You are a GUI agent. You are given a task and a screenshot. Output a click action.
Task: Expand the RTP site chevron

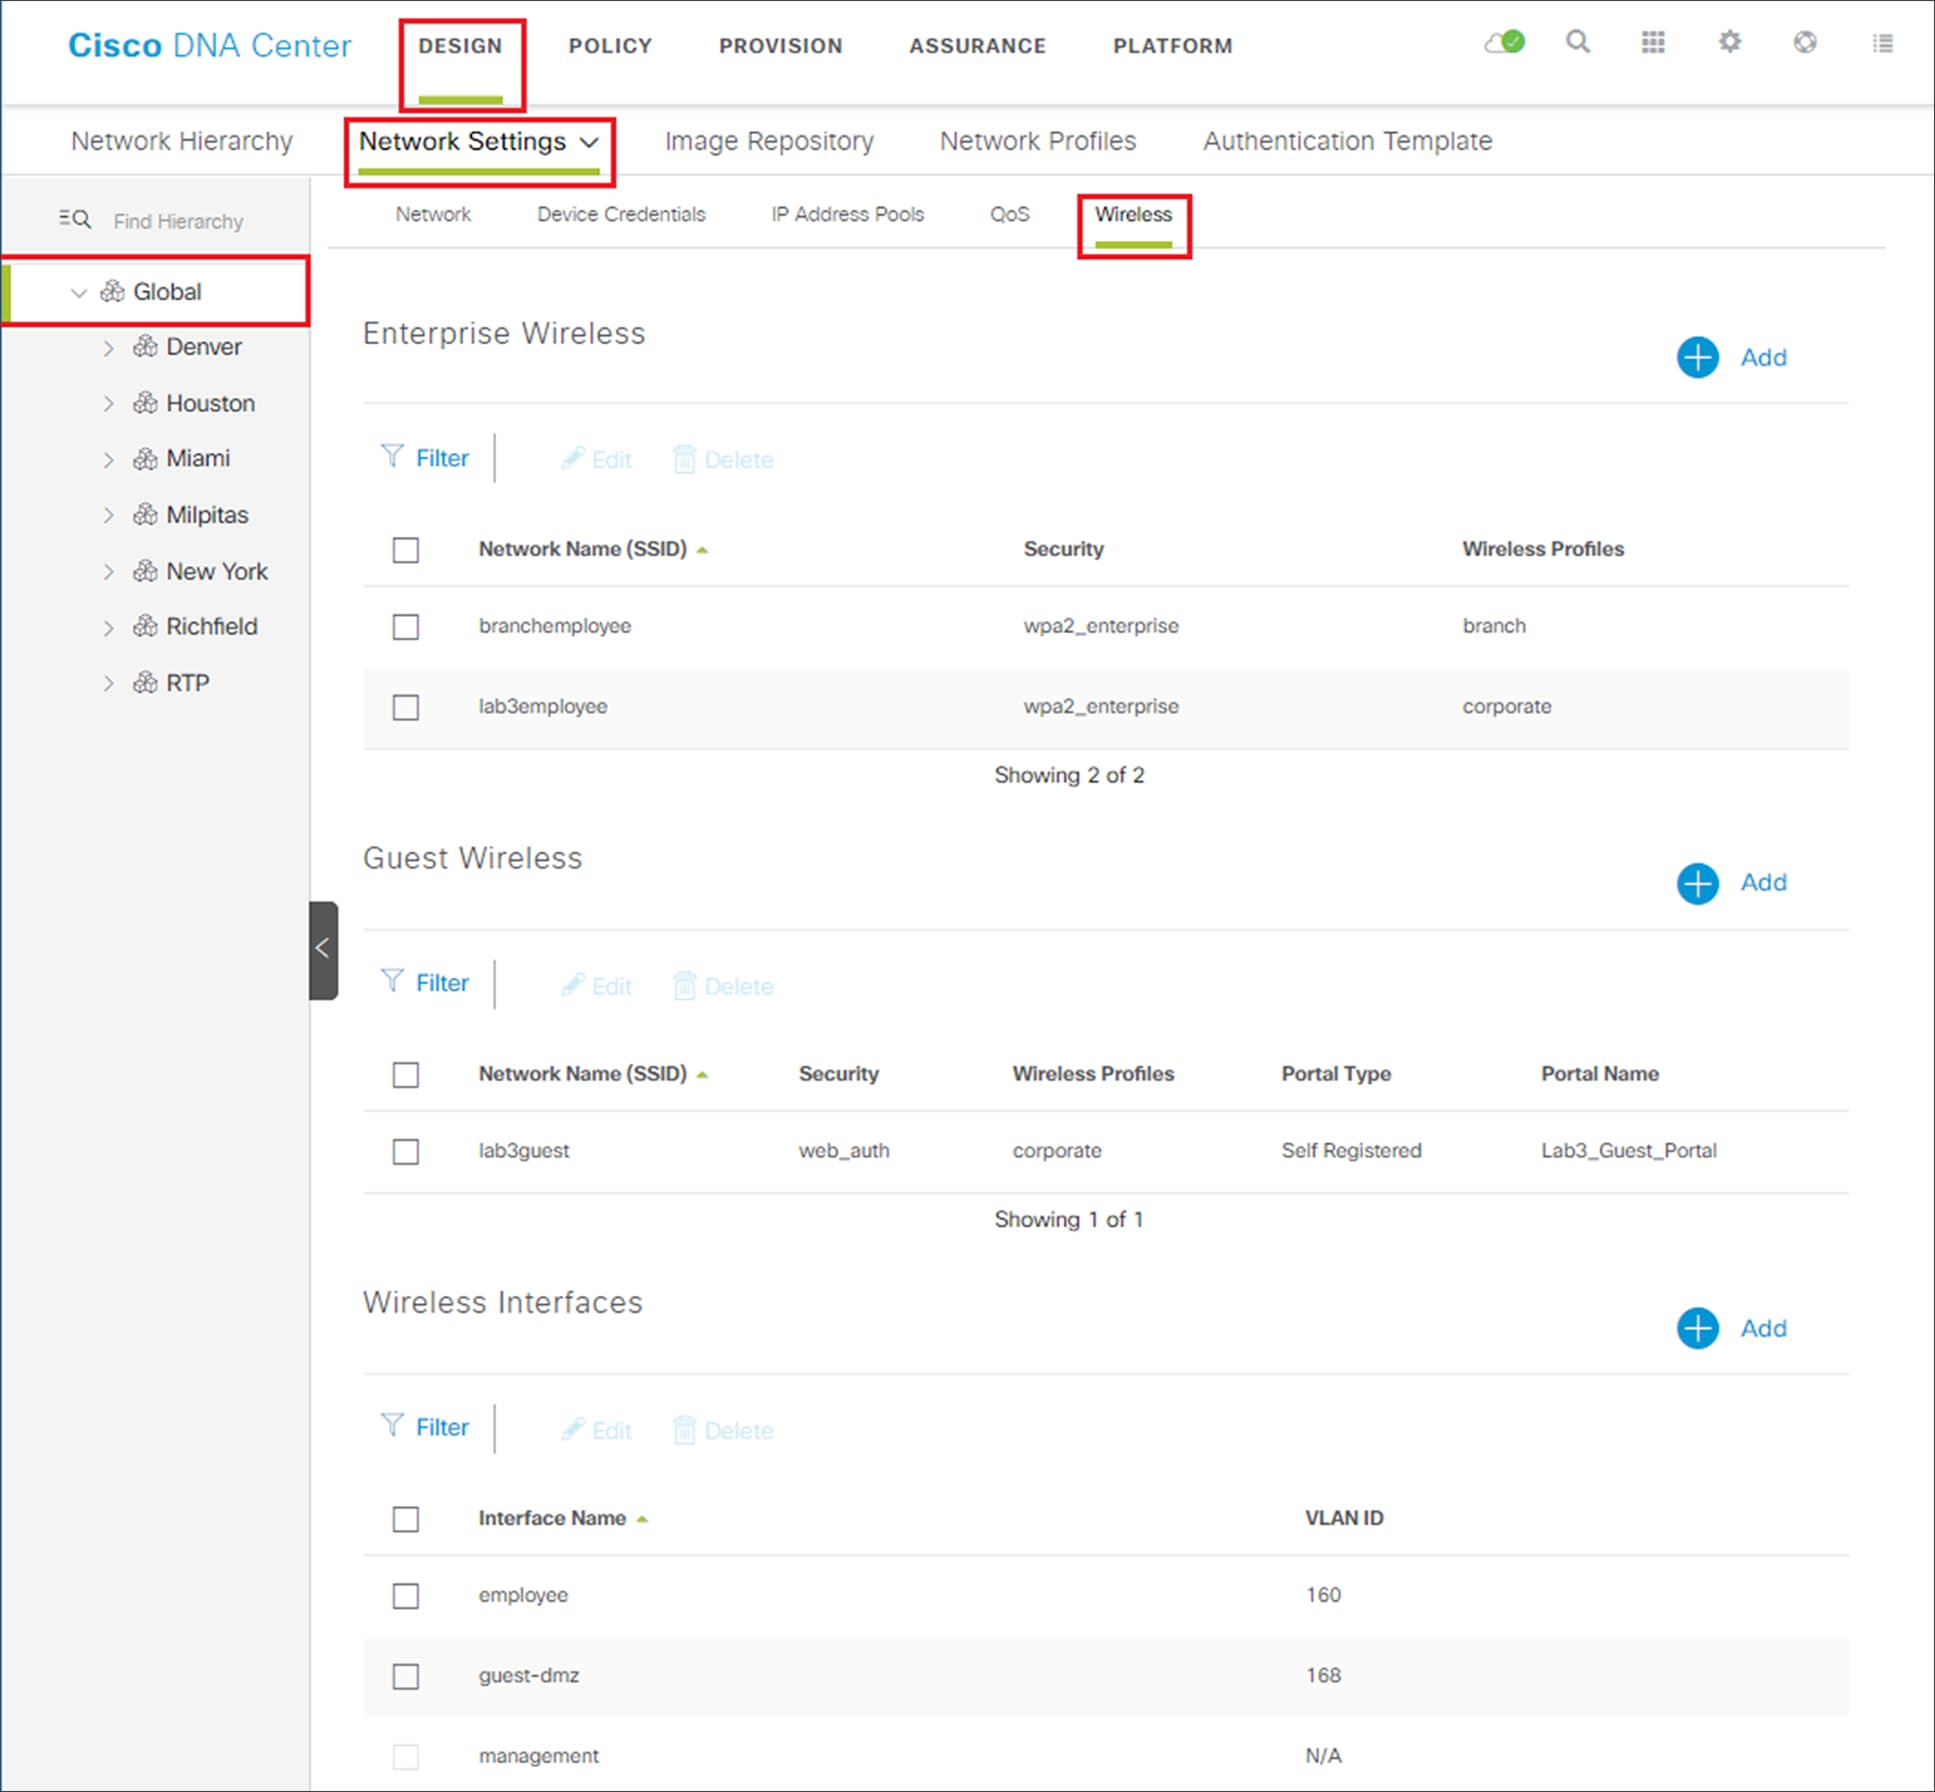point(108,684)
